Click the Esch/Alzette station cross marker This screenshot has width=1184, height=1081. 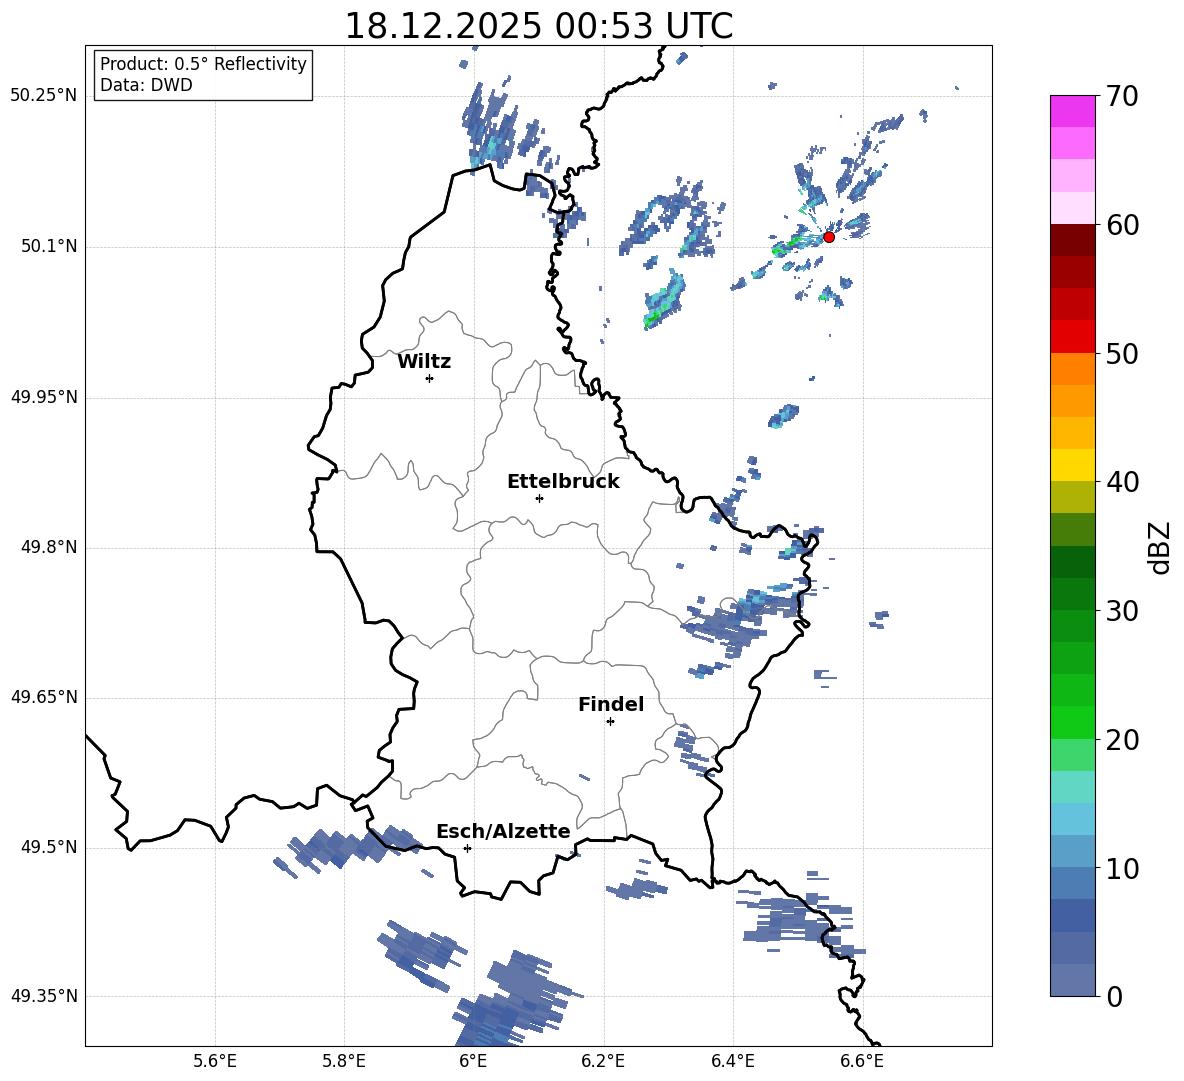(467, 848)
